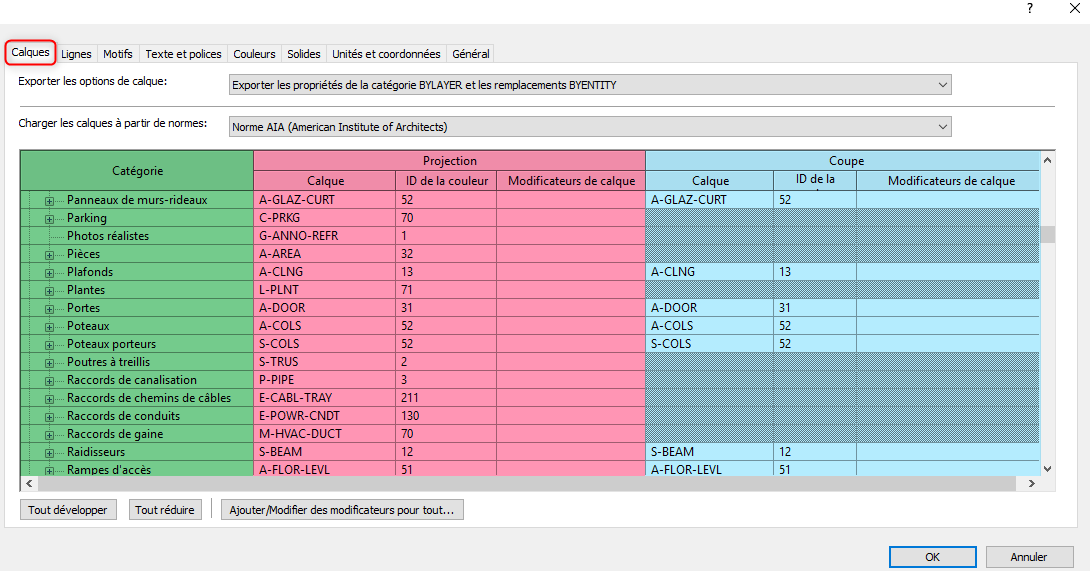Click the help question mark icon
1090x571 pixels.
1030,8
